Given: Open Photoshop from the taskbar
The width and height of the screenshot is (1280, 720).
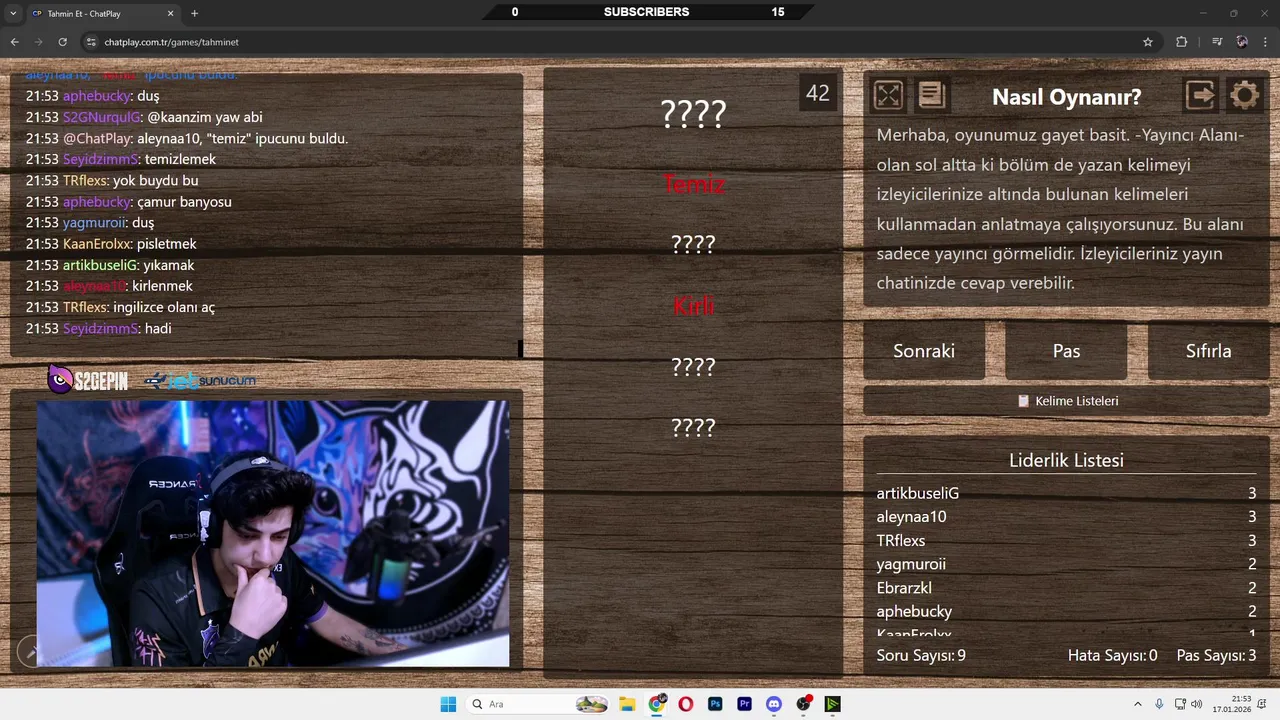Looking at the screenshot, I should click(x=715, y=704).
